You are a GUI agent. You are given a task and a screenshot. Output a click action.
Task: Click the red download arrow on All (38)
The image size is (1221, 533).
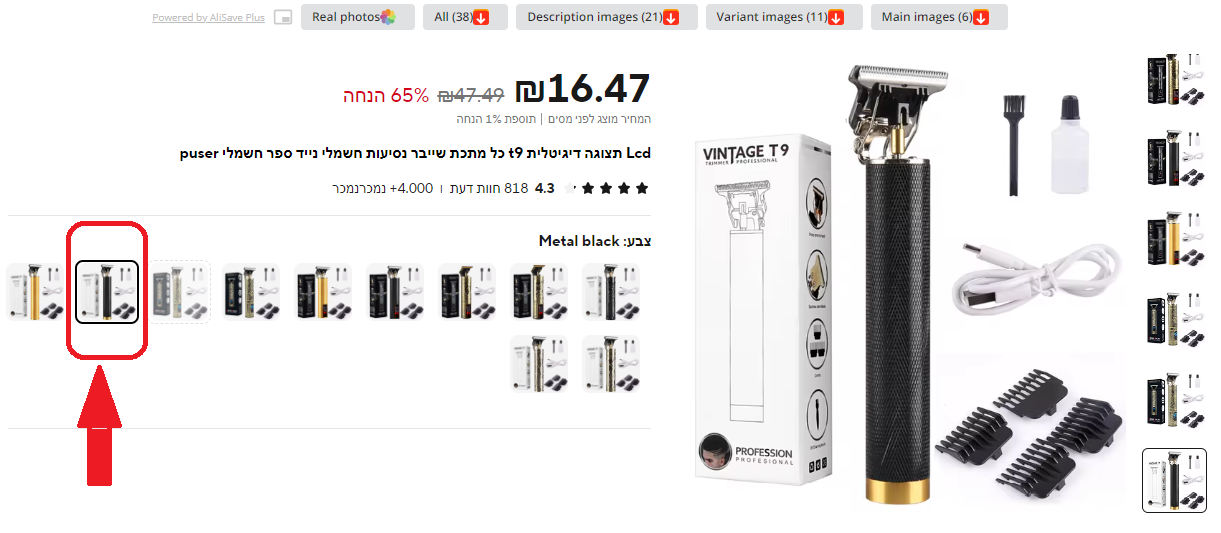coord(481,17)
